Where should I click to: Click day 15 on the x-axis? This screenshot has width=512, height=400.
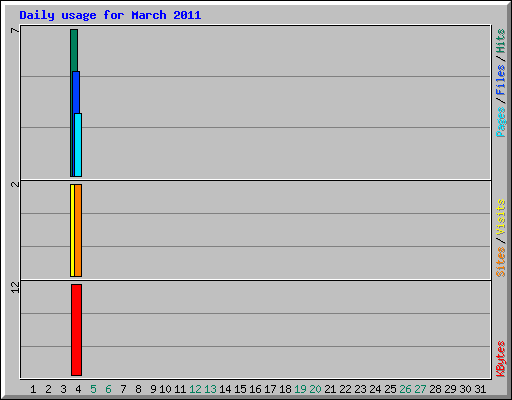coord(240,389)
